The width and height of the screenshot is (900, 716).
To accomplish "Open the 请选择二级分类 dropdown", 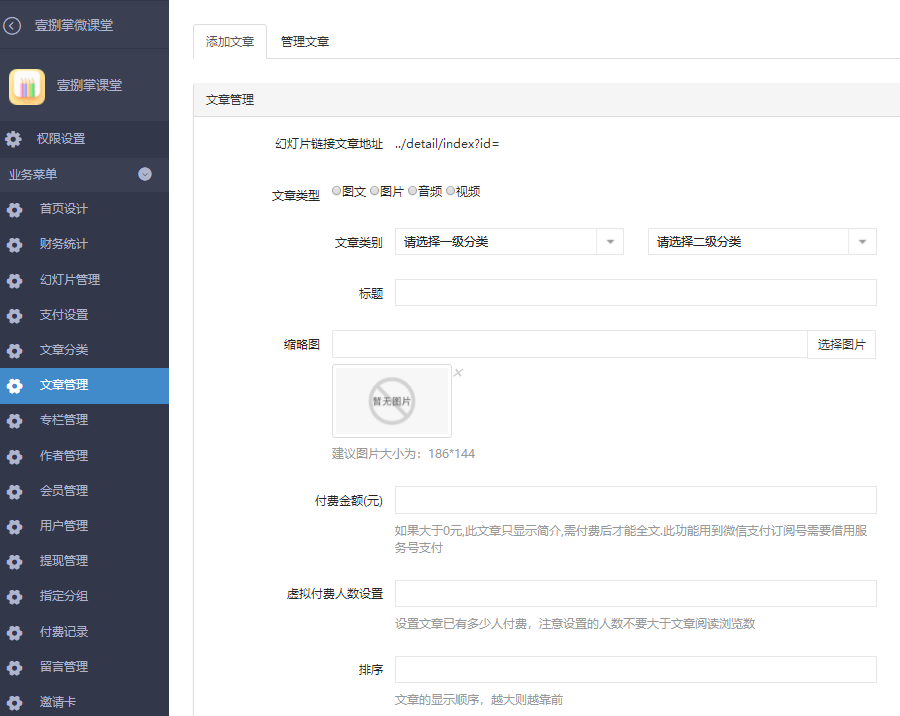I will (762, 242).
